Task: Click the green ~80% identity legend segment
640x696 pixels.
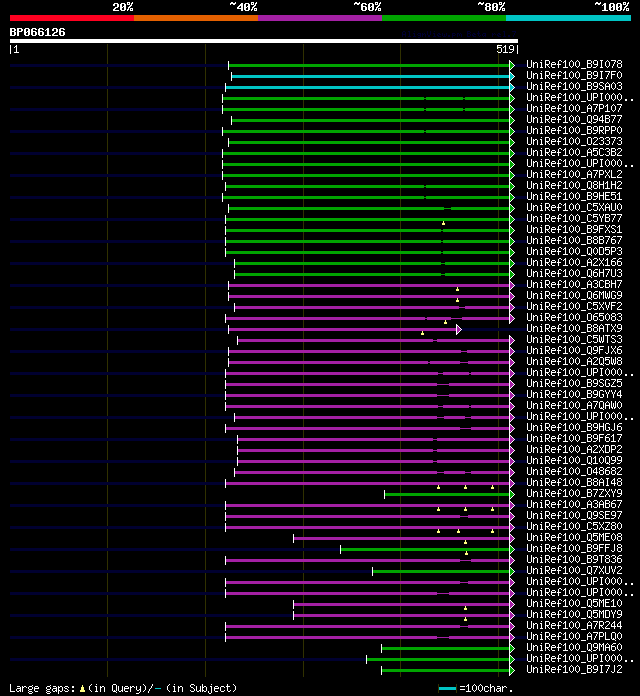Action: (x=444, y=18)
